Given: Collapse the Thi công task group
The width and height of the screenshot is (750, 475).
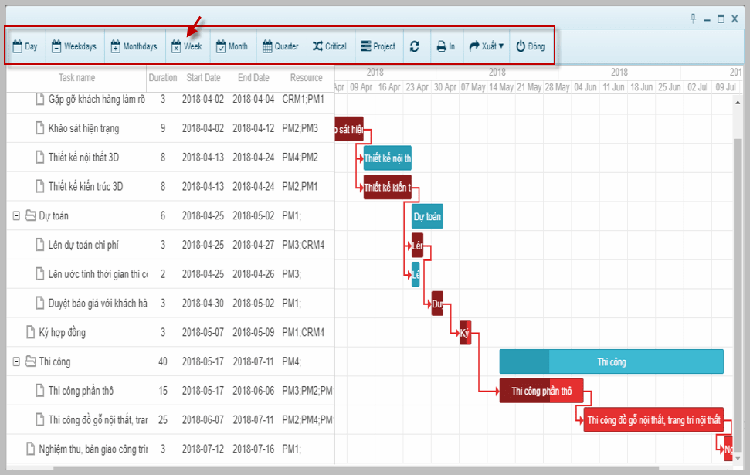Looking at the screenshot, I should [16, 362].
